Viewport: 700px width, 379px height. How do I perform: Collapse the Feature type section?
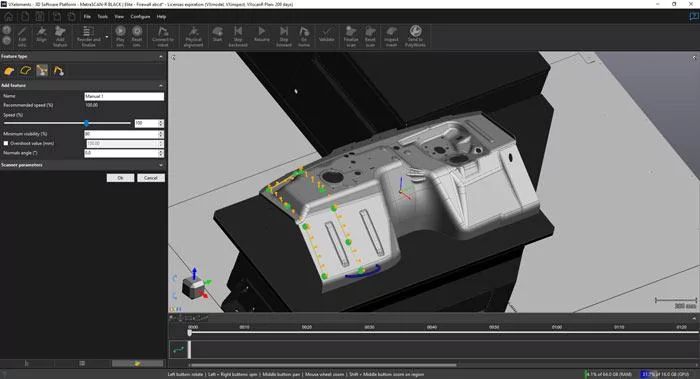pos(161,57)
